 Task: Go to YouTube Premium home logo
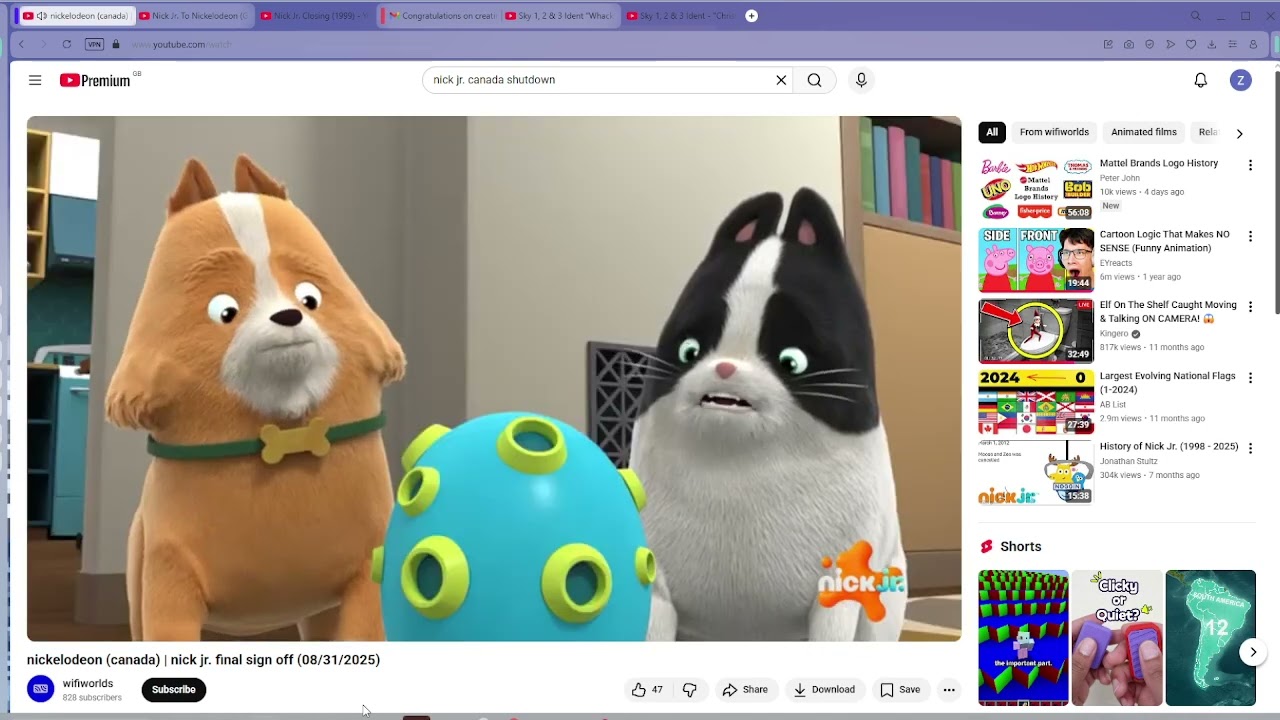point(96,80)
